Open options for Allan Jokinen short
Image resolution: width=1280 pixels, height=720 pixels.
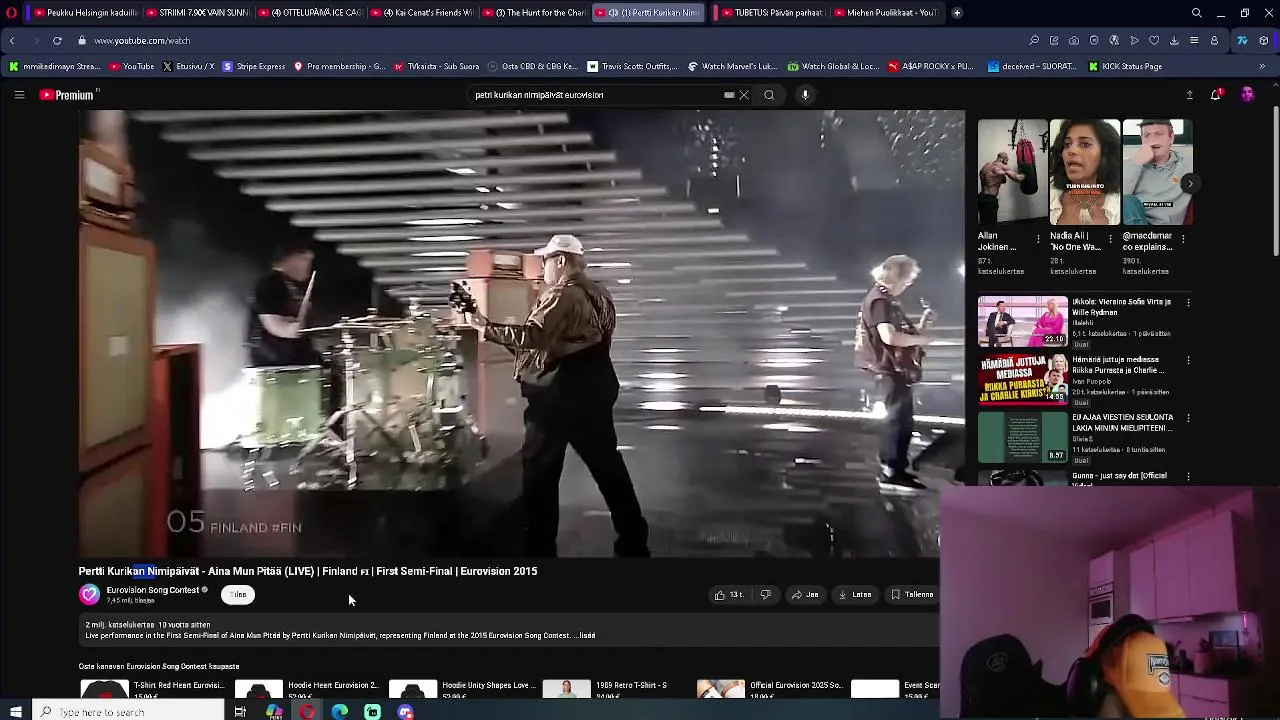click(1038, 239)
